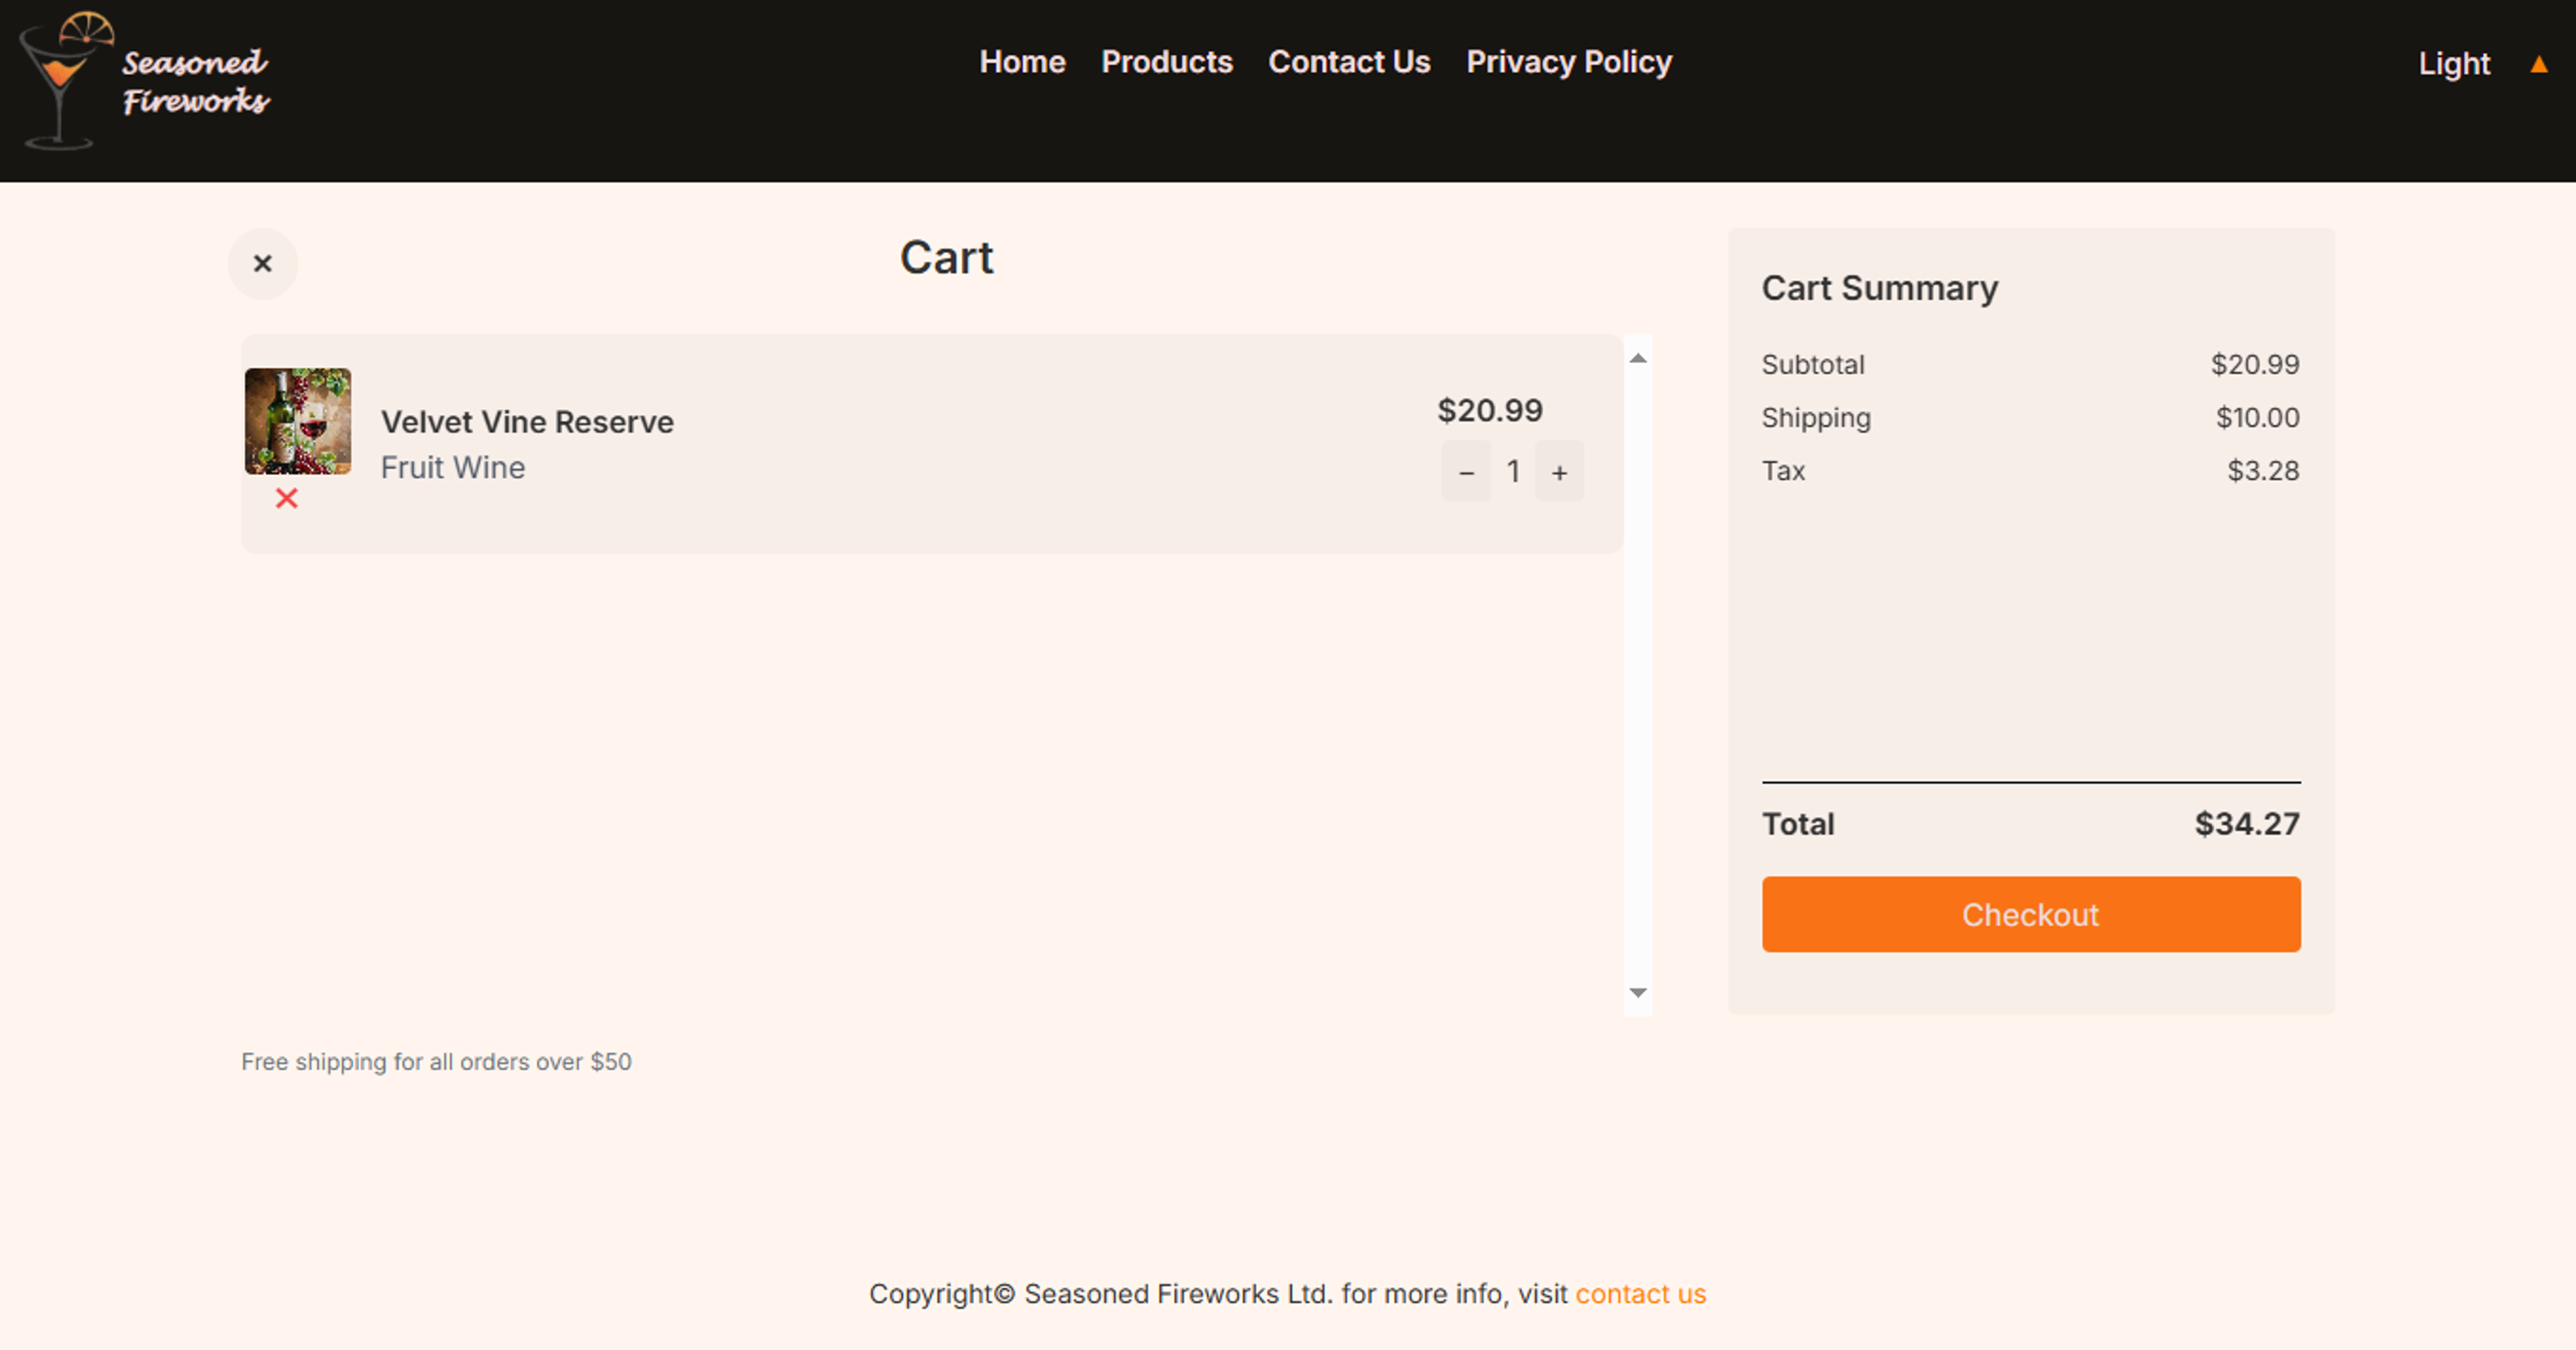
Task: Proceed with the Checkout button
Action: (2031, 914)
